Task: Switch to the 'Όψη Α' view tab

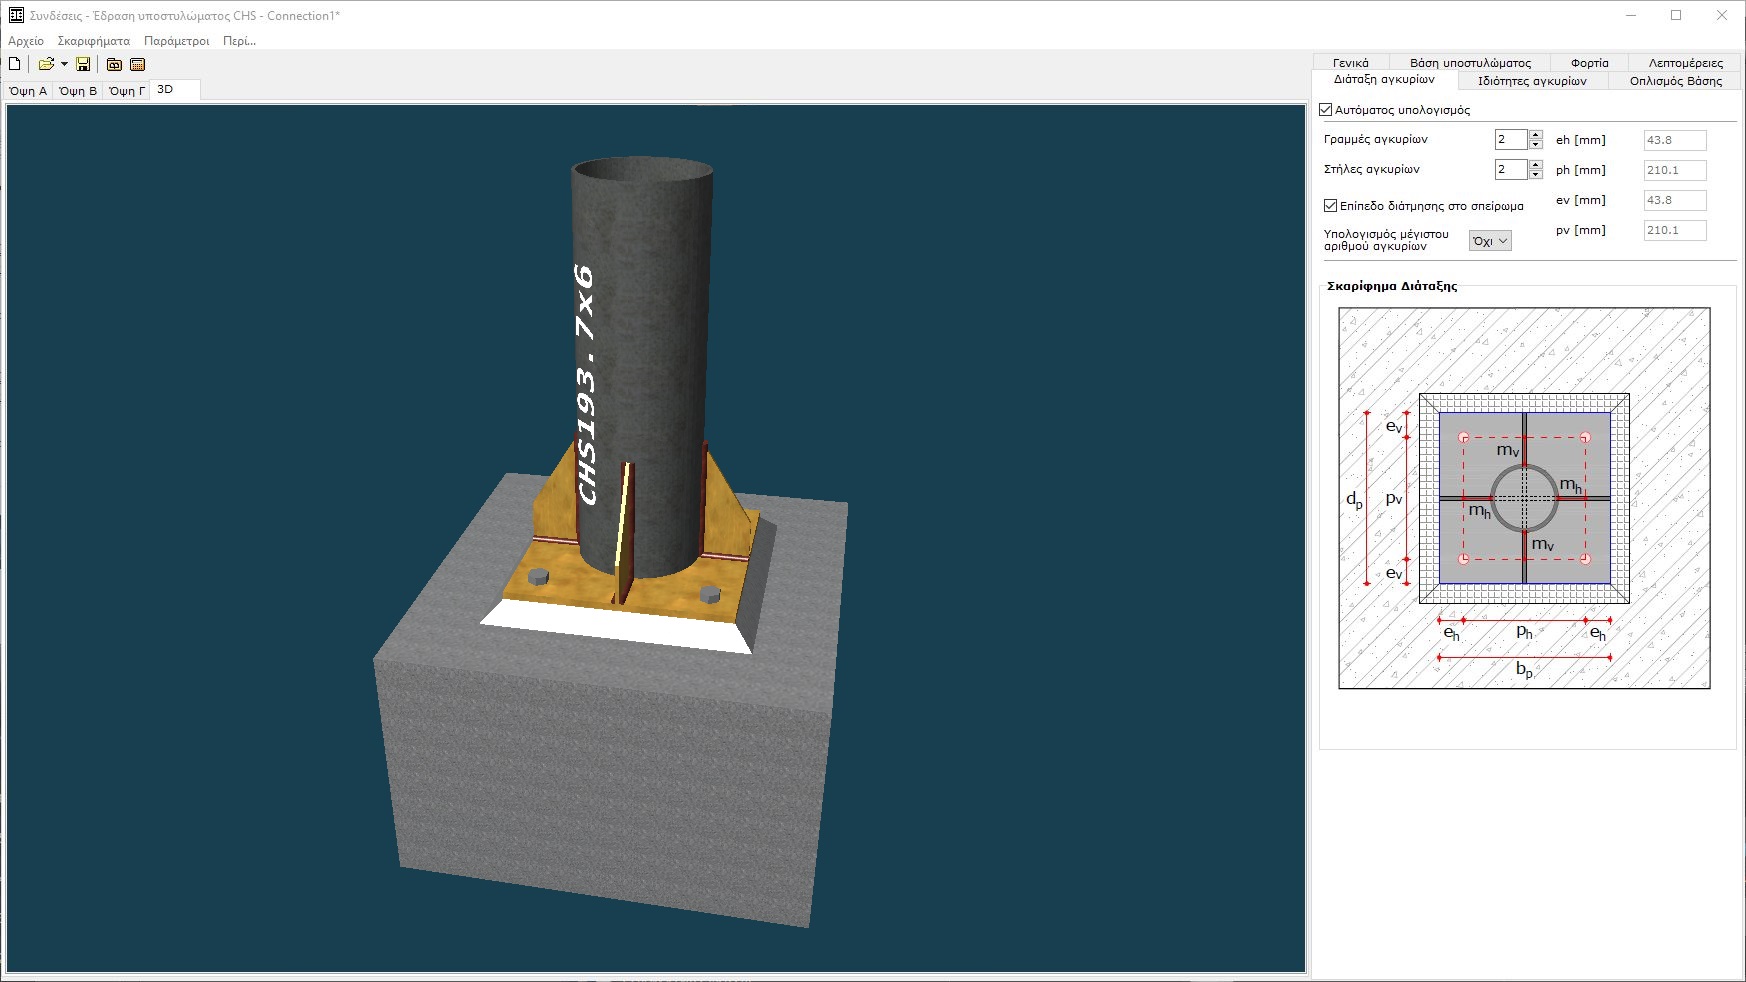Action: click(x=28, y=91)
